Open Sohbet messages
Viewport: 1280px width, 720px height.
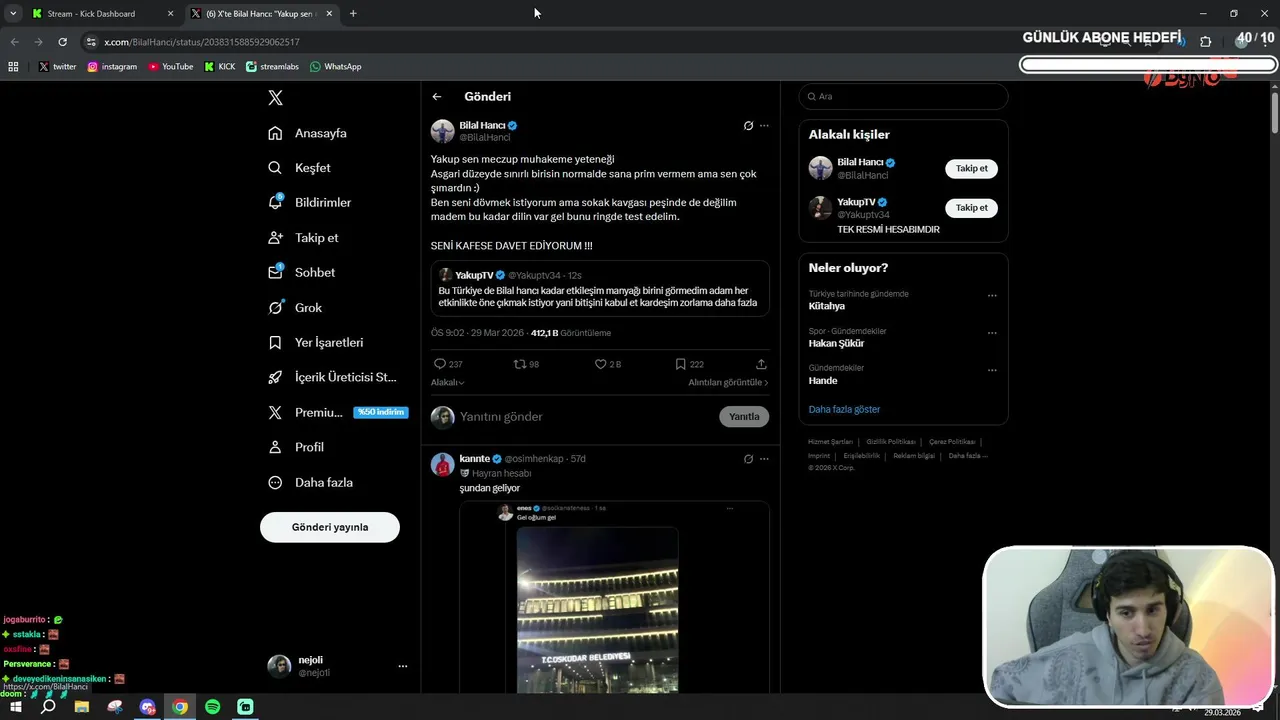pyautogui.click(x=302, y=273)
